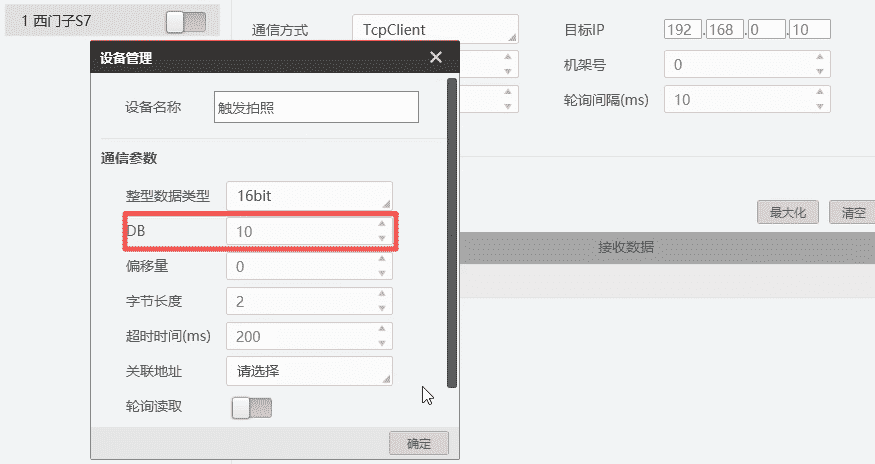
Task: Increase the DB value with up arrow
Action: pyautogui.click(x=381, y=225)
